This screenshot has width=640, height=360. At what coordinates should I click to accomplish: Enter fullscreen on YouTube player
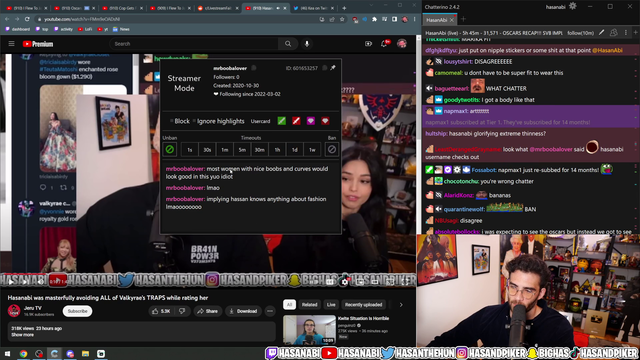pos(405,282)
